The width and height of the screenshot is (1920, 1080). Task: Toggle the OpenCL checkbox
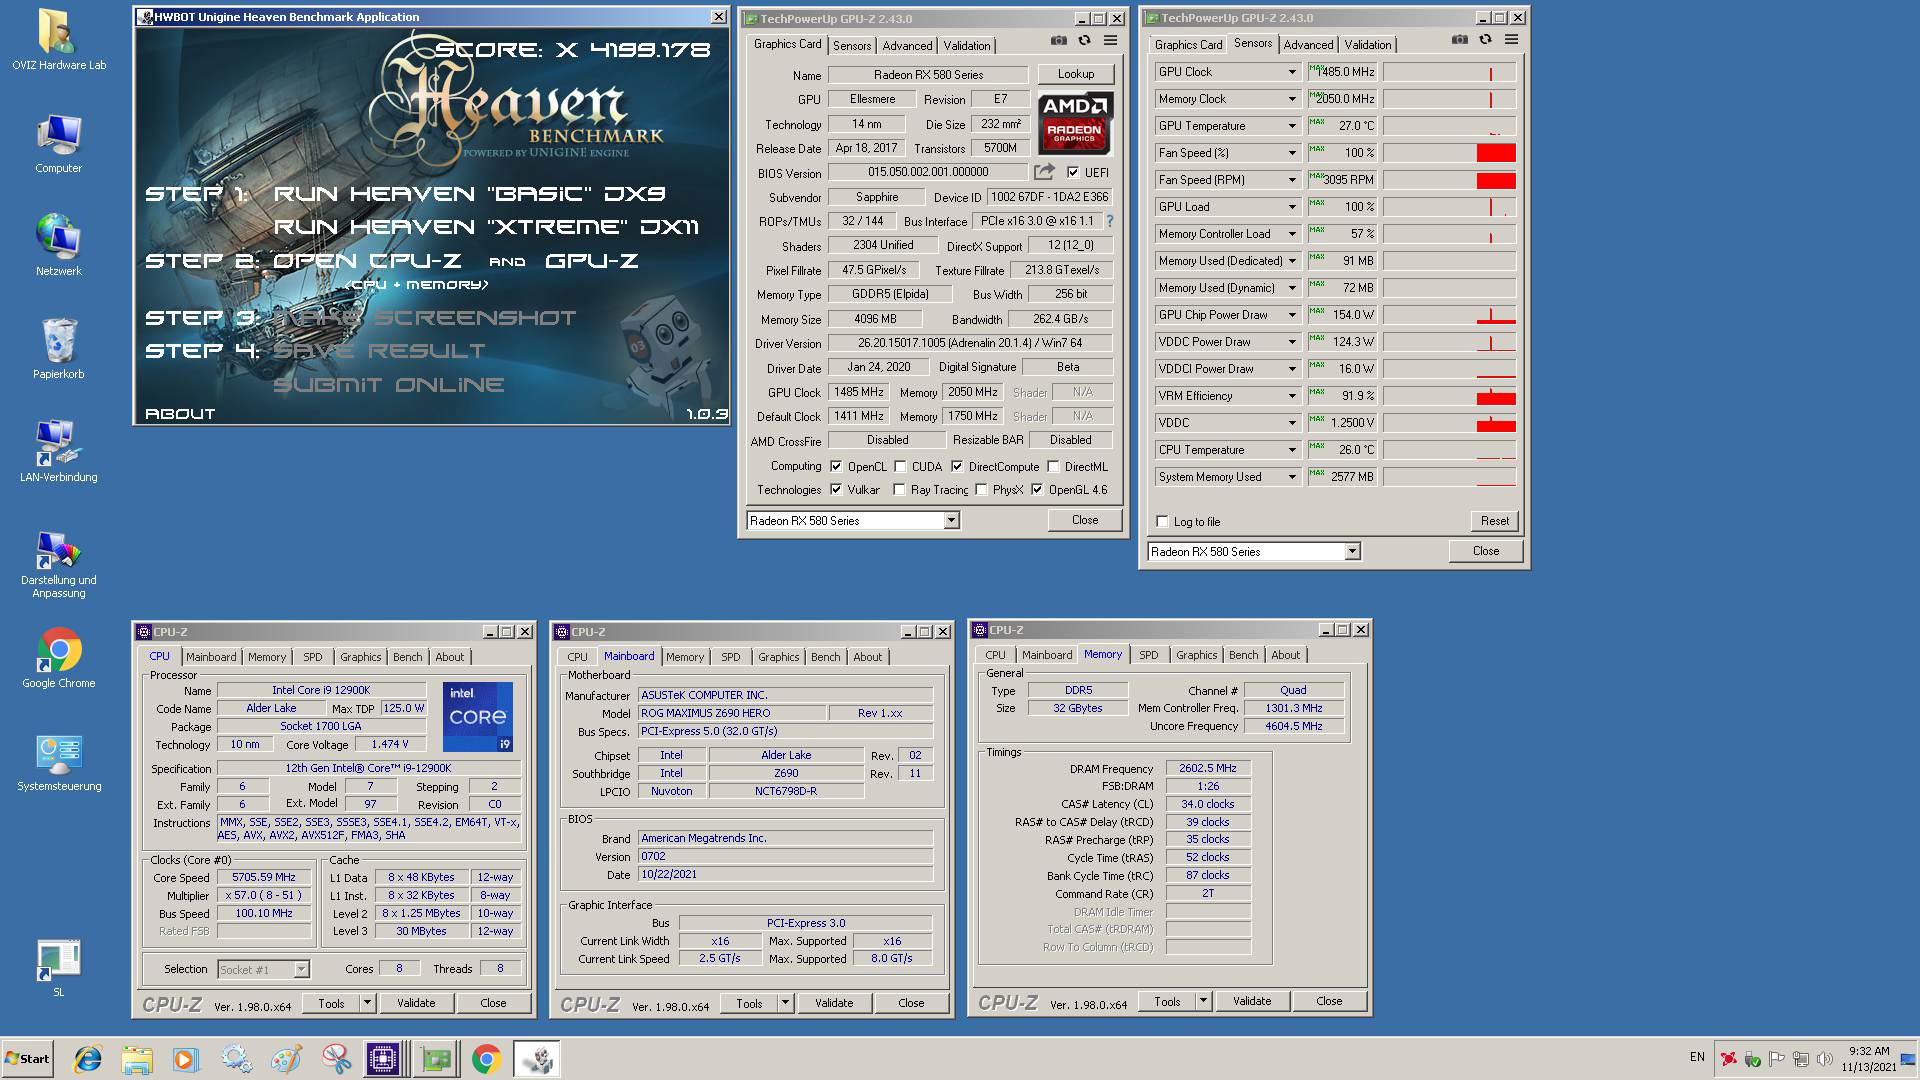(x=836, y=467)
